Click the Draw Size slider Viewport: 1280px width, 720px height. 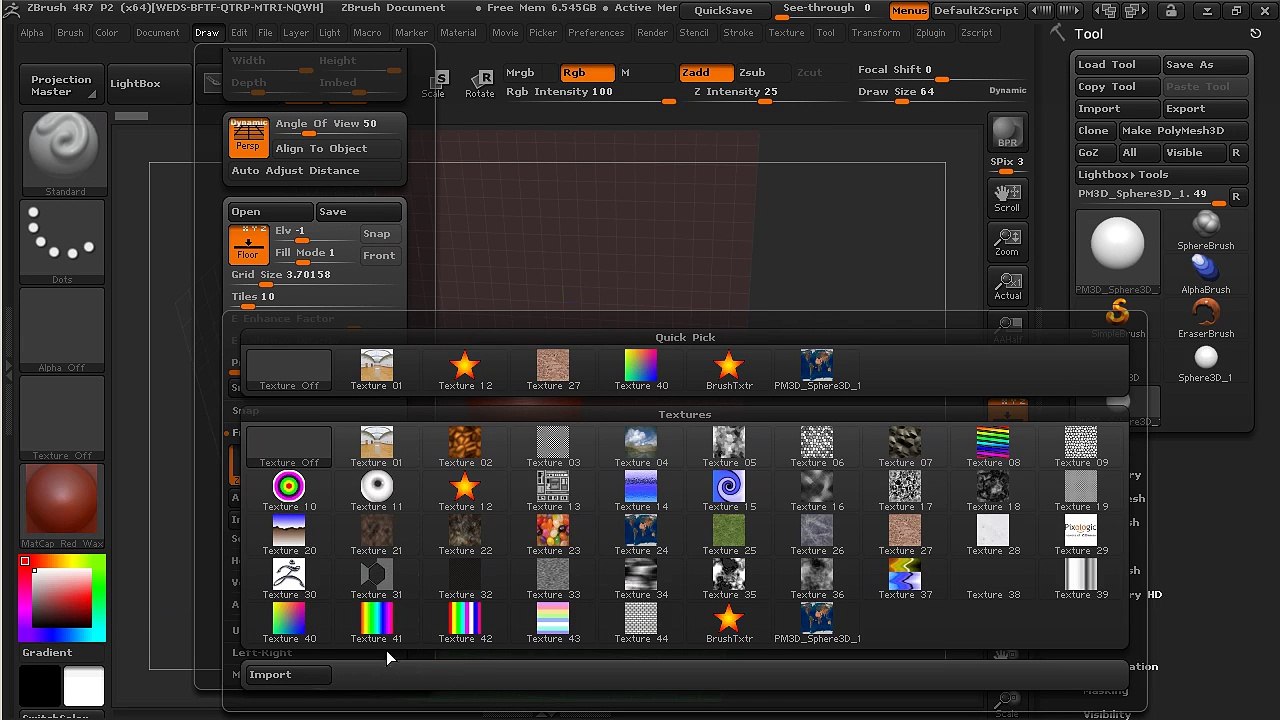[x=916, y=92]
